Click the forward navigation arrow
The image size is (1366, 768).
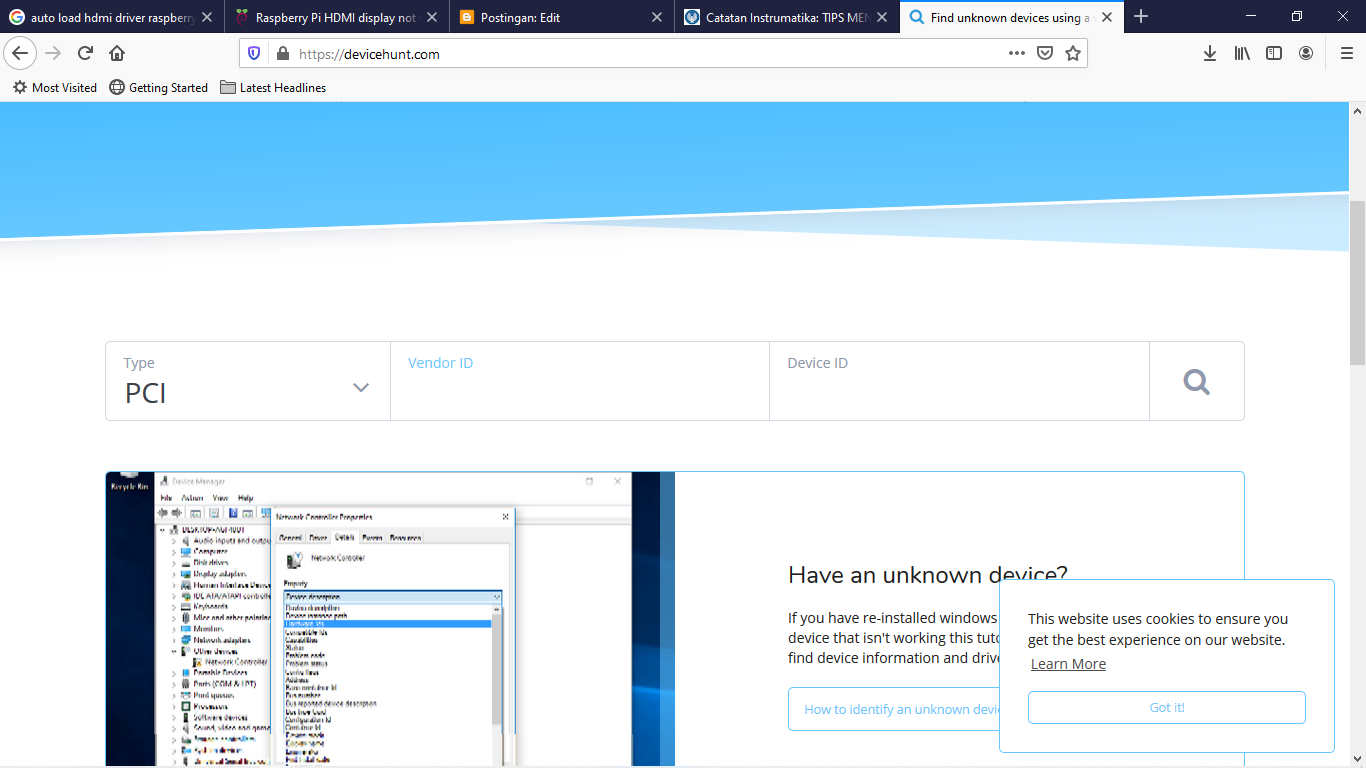54,53
